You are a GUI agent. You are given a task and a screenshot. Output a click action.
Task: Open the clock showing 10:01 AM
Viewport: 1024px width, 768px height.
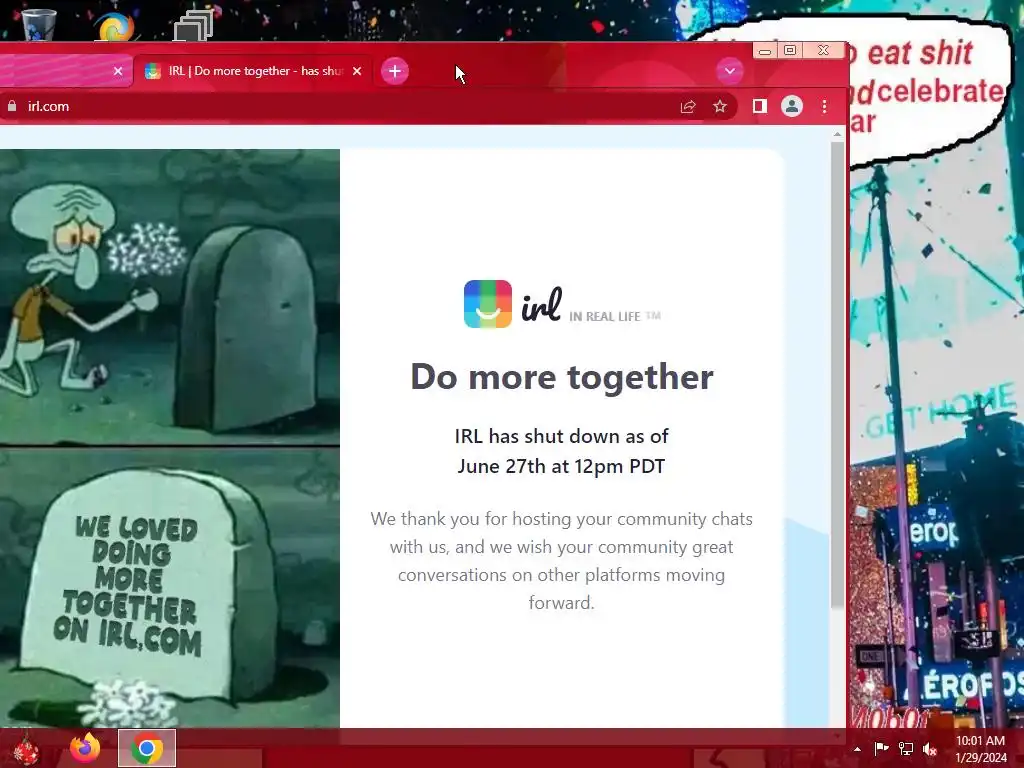pyautogui.click(x=980, y=749)
